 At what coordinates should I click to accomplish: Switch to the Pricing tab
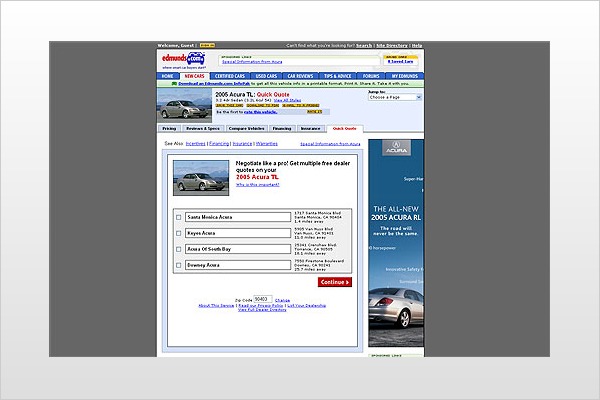point(169,129)
